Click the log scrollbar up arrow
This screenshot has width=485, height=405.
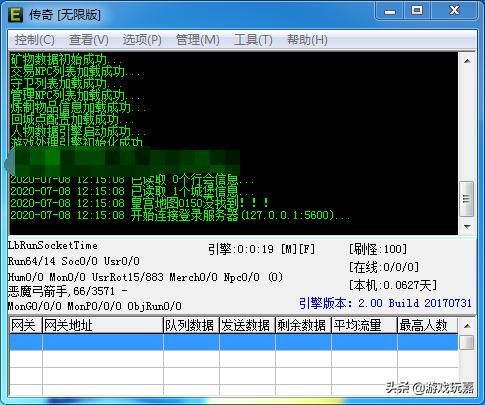click(467, 61)
